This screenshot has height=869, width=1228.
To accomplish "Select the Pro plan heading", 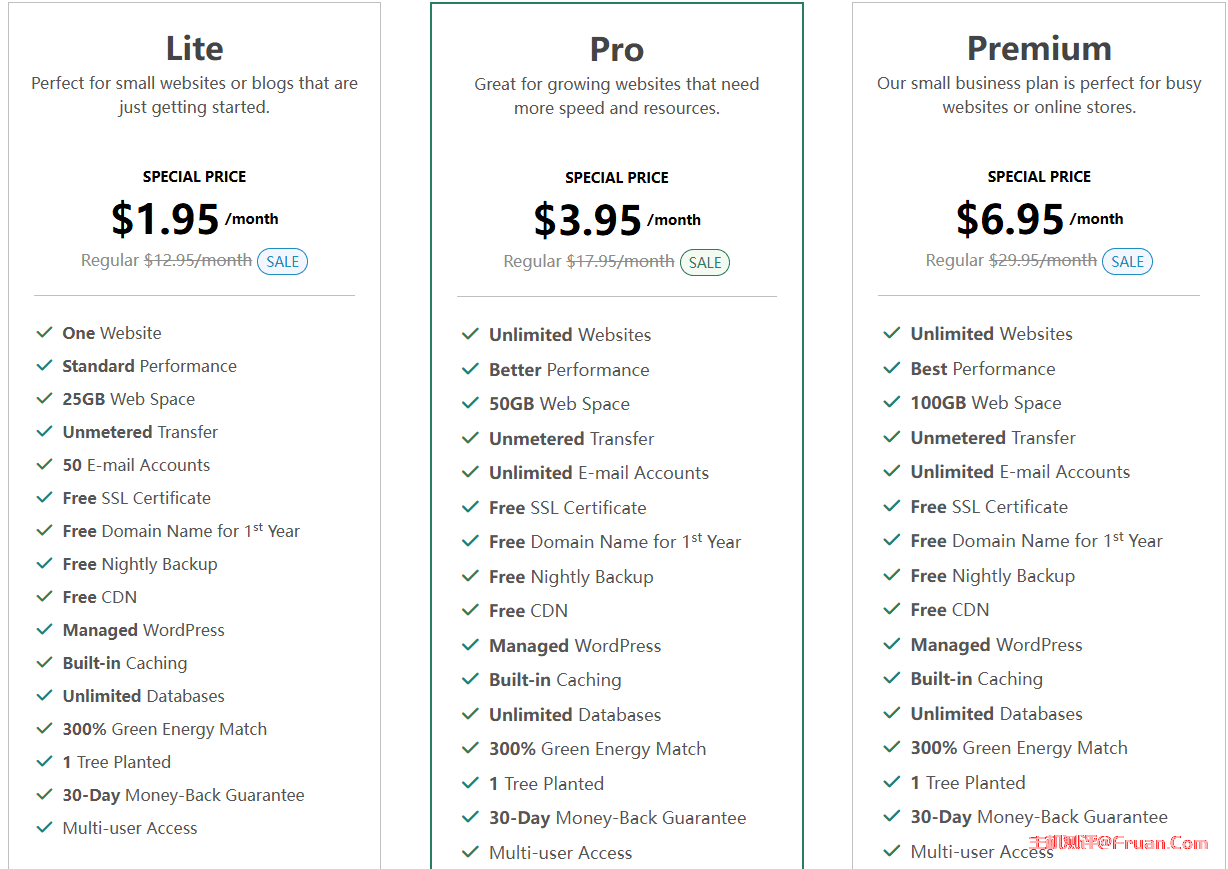I will point(617,49).
